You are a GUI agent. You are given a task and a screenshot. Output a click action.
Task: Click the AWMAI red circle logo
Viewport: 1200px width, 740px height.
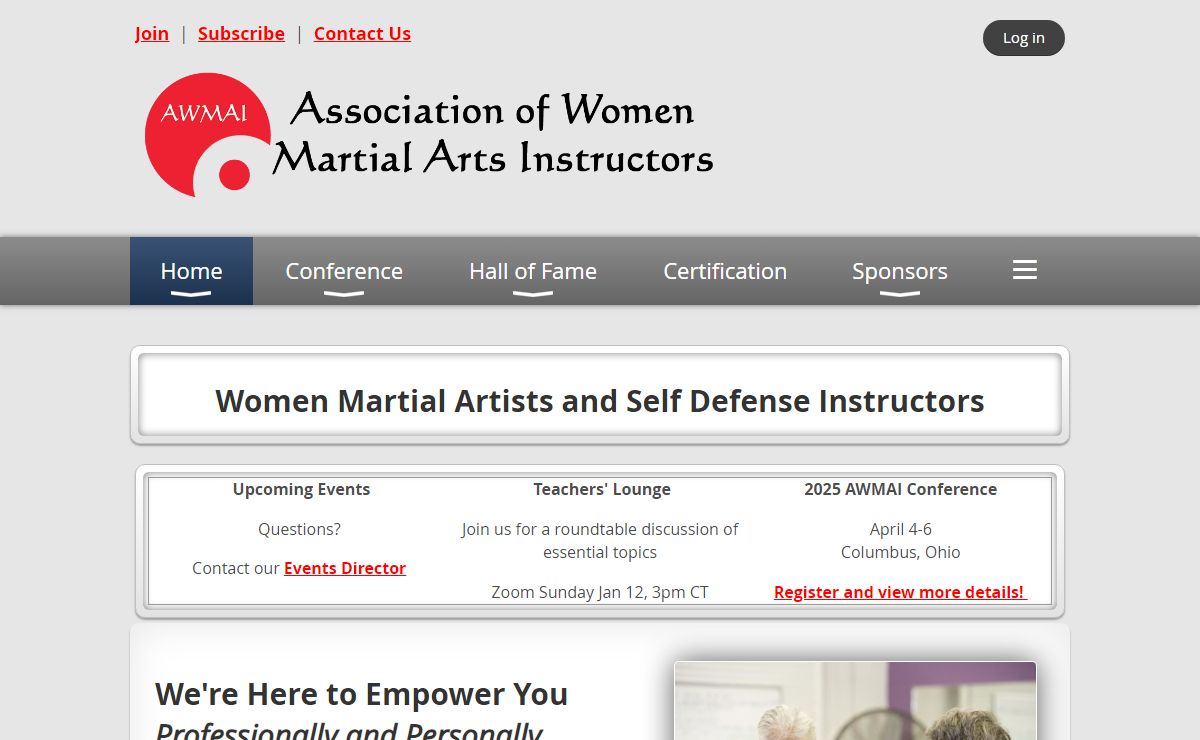click(x=209, y=135)
